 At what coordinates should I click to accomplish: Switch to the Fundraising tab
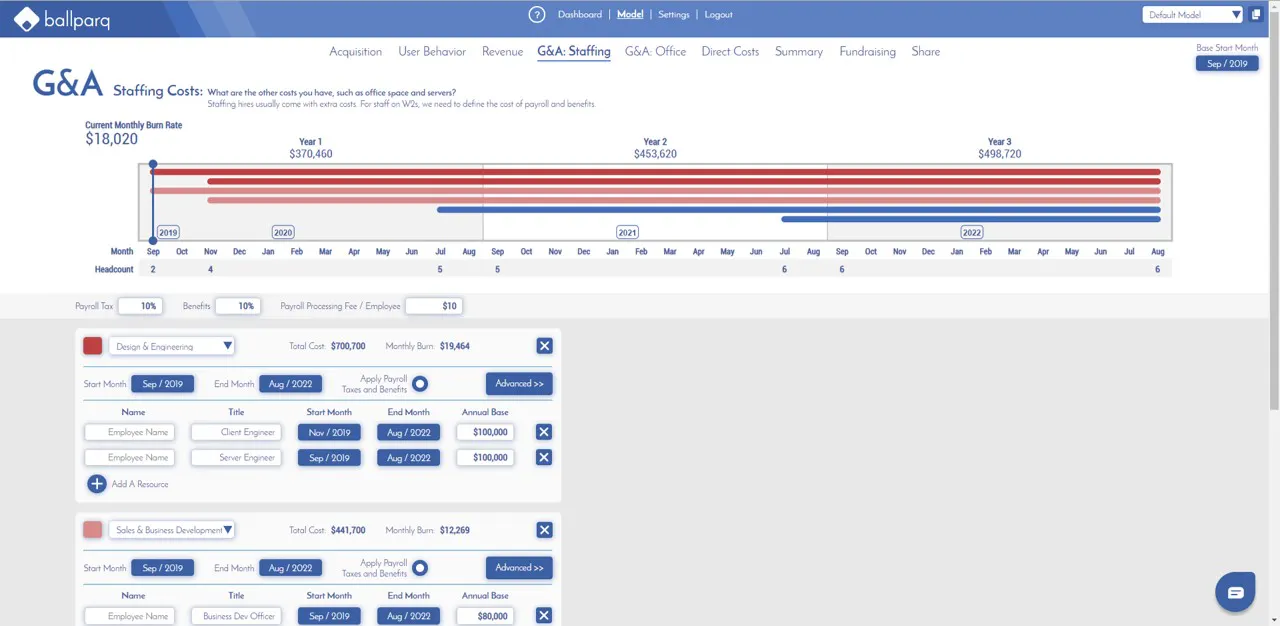[x=867, y=51]
